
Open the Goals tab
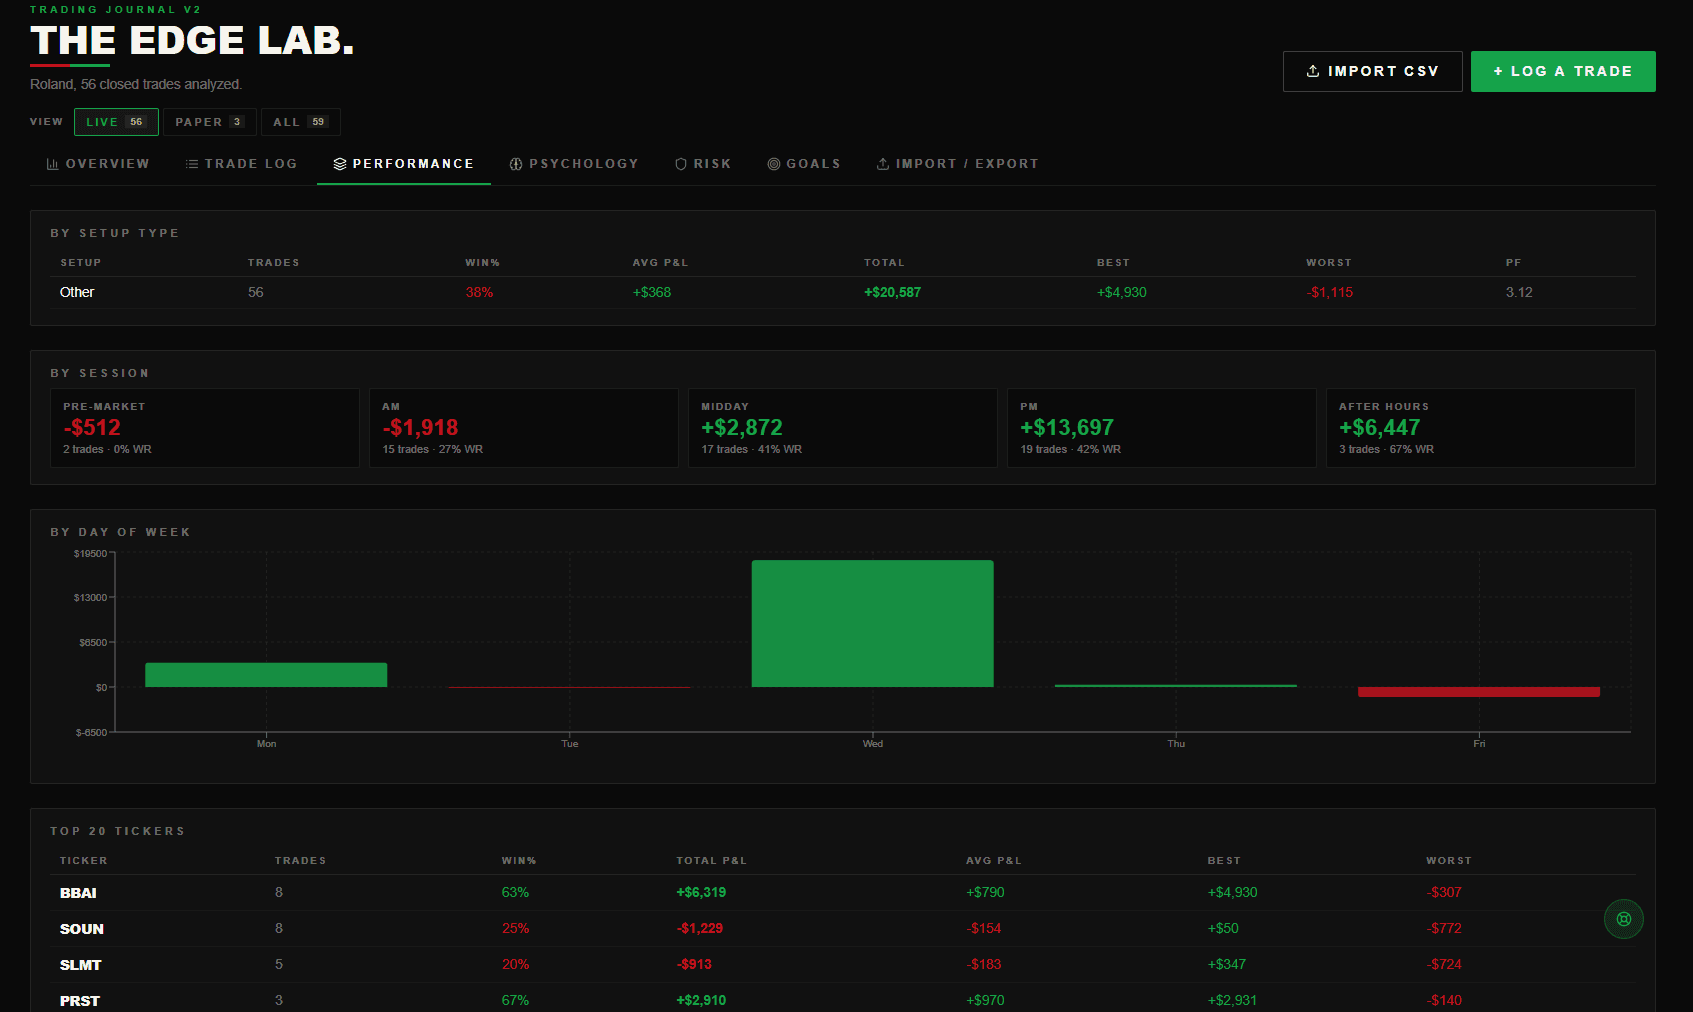(x=804, y=164)
